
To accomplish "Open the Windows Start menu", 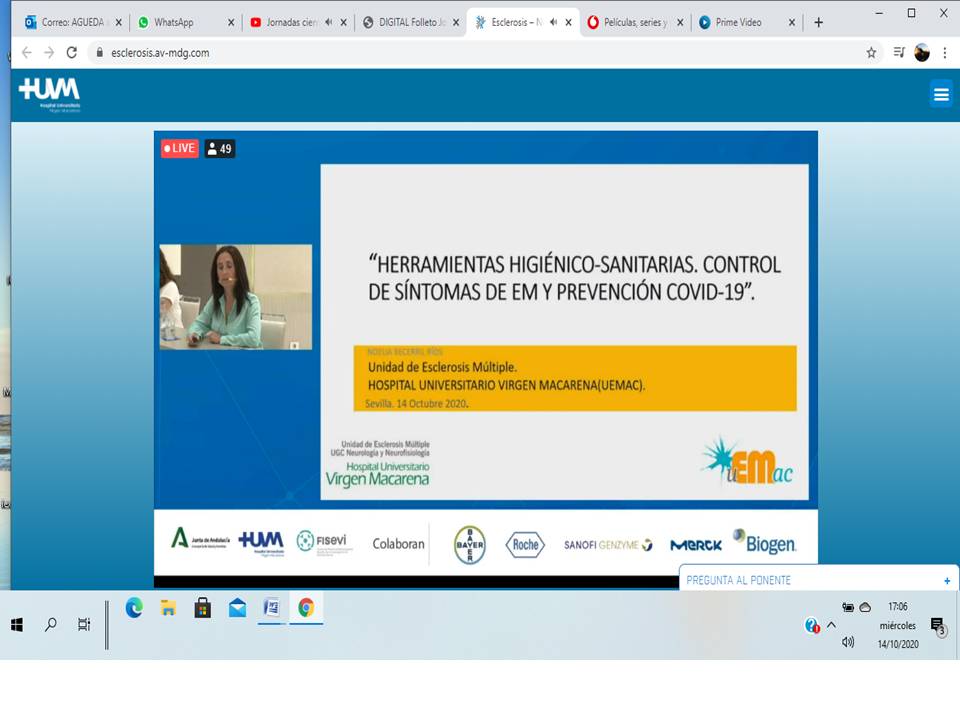I will click(x=17, y=625).
